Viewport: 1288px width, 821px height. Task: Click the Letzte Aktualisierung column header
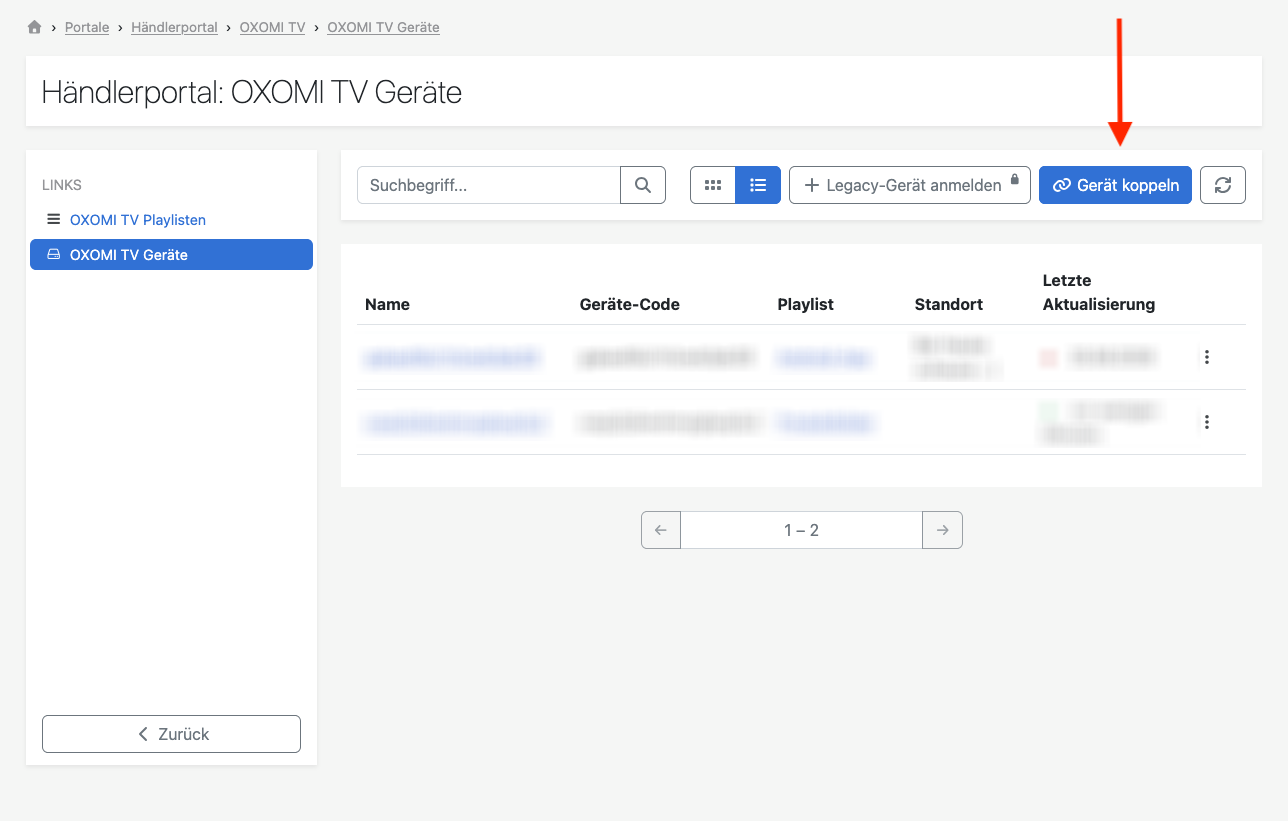coord(1099,292)
